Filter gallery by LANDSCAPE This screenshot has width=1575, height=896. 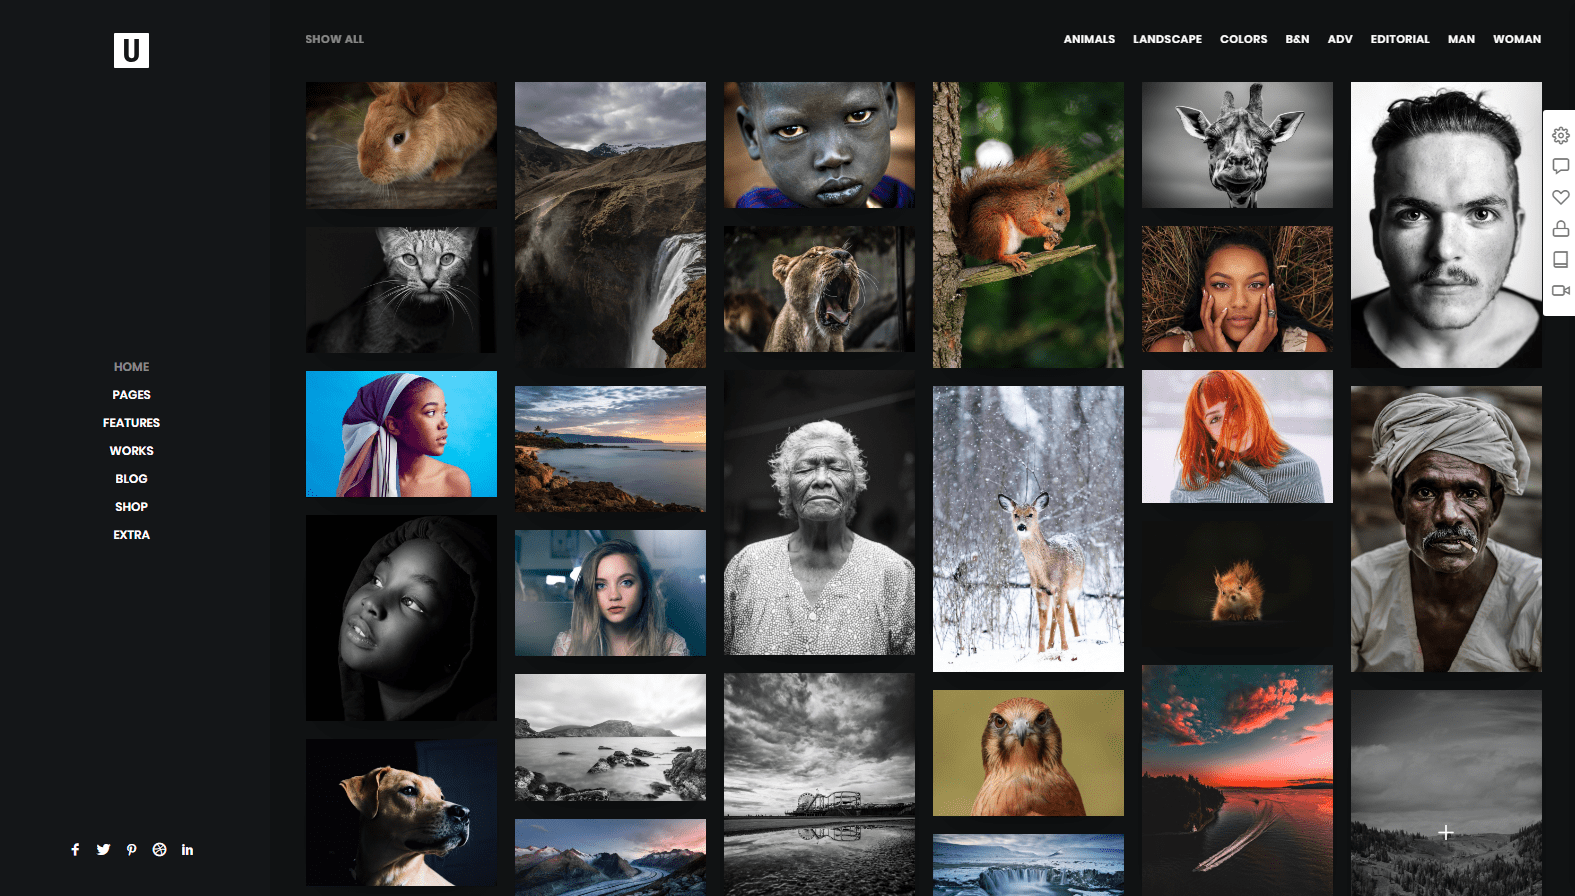click(x=1167, y=39)
